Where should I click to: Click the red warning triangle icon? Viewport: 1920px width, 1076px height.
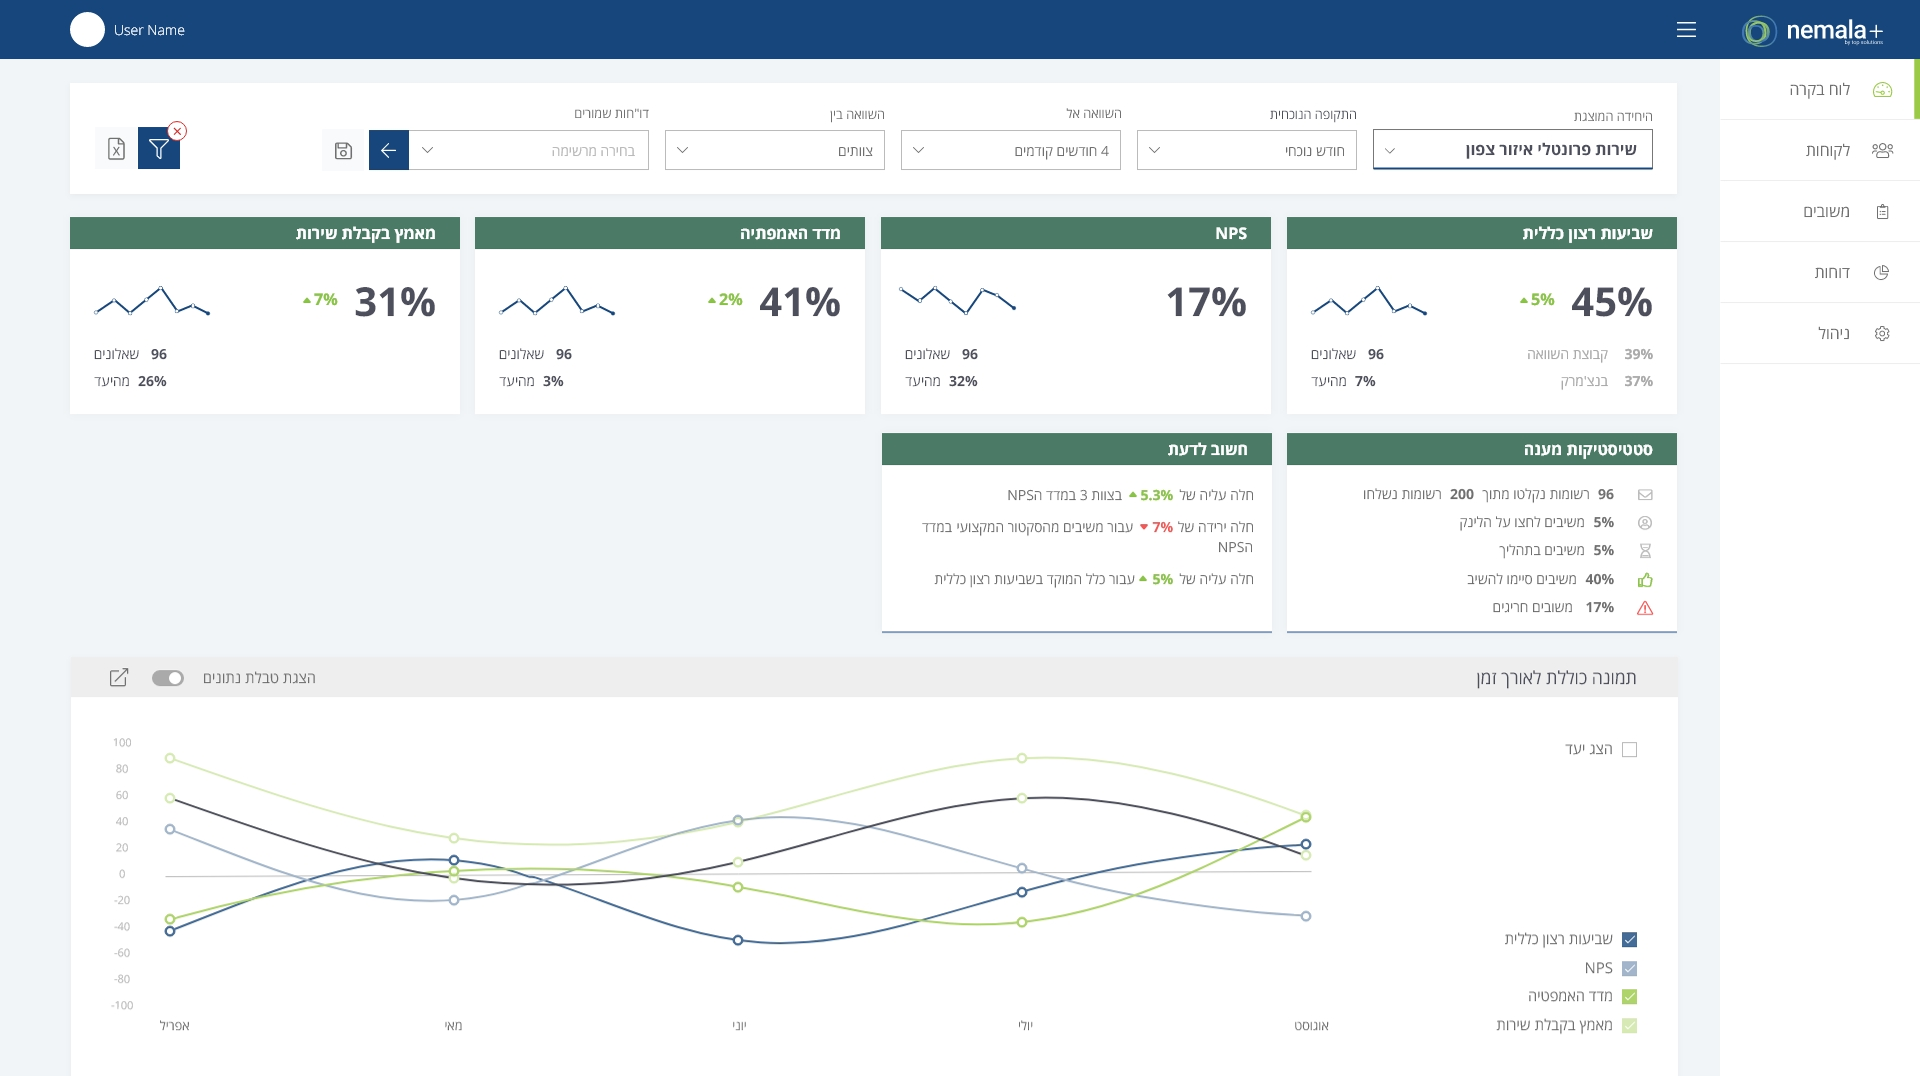[x=1645, y=608]
